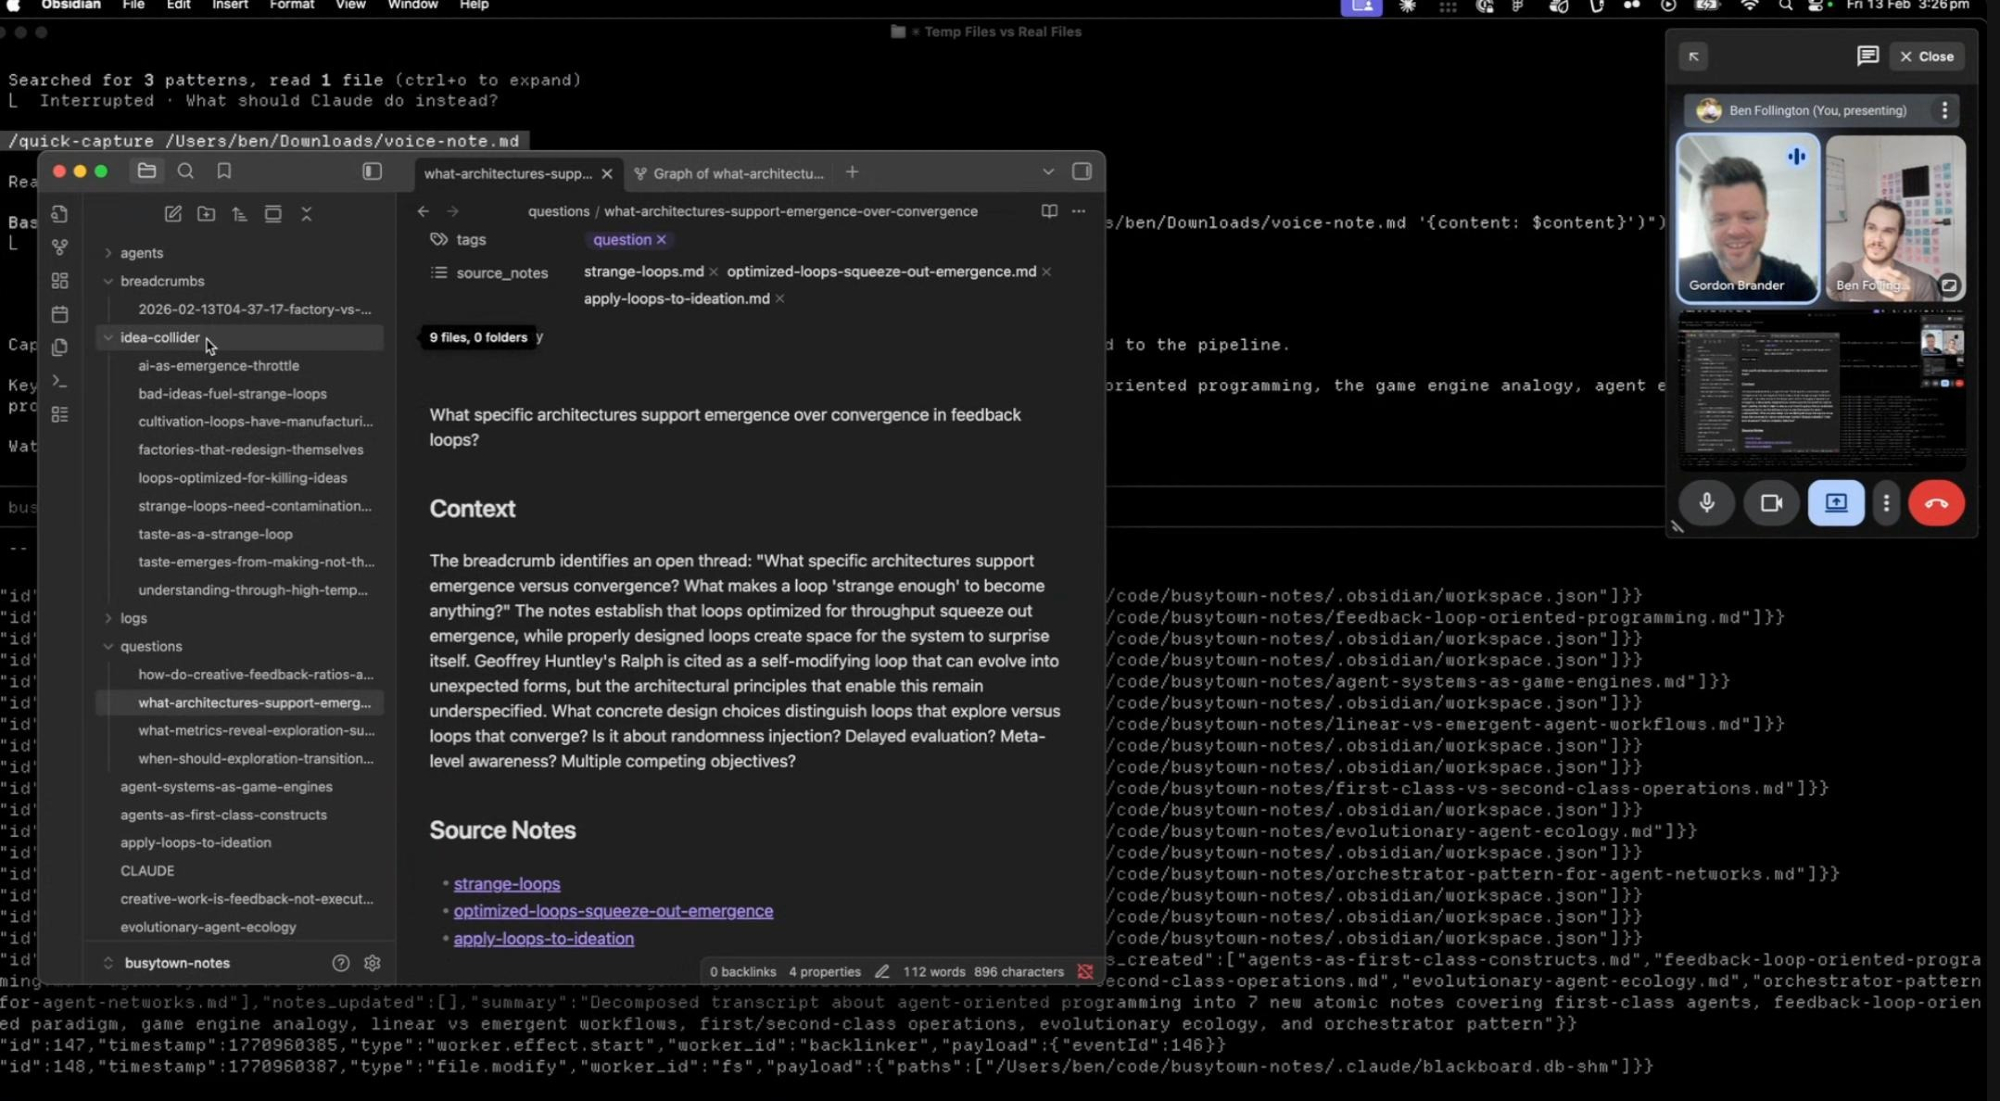2000x1101 pixels.
Task: Open the sort order icon
Action: [x=239, y=214]
